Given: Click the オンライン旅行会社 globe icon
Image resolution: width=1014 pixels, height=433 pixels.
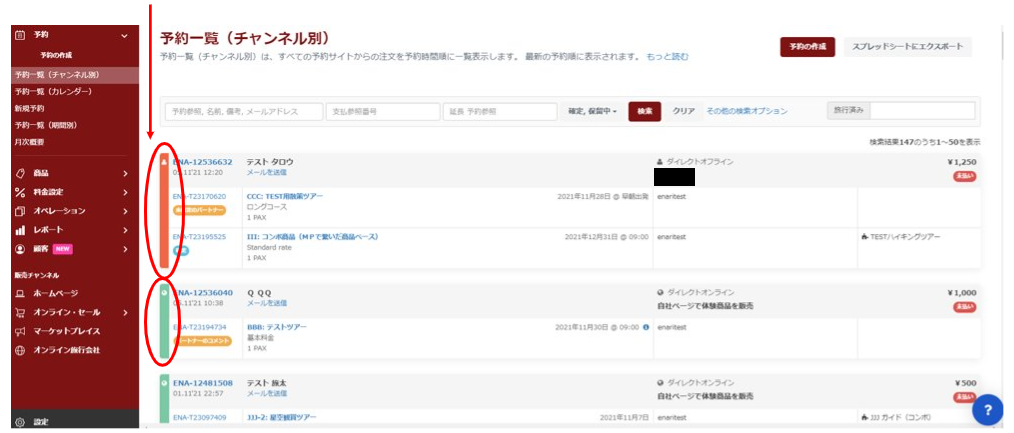Looking at the screenshot, I should click(x=20, y=350).
